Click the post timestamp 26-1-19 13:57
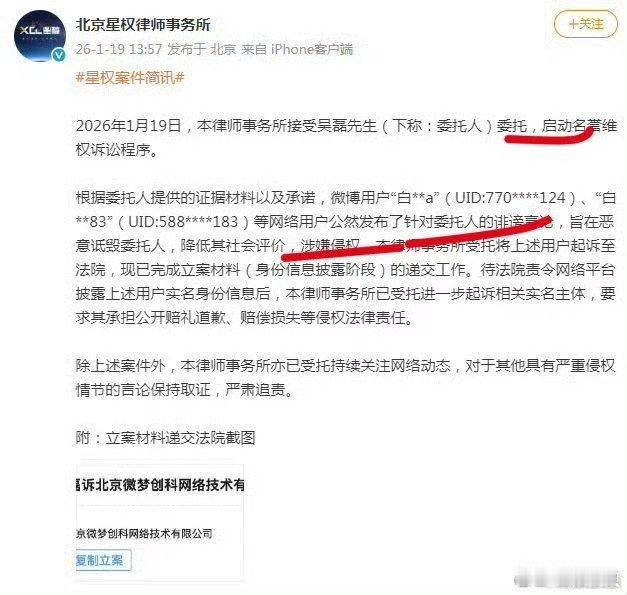 pos(119,49)
